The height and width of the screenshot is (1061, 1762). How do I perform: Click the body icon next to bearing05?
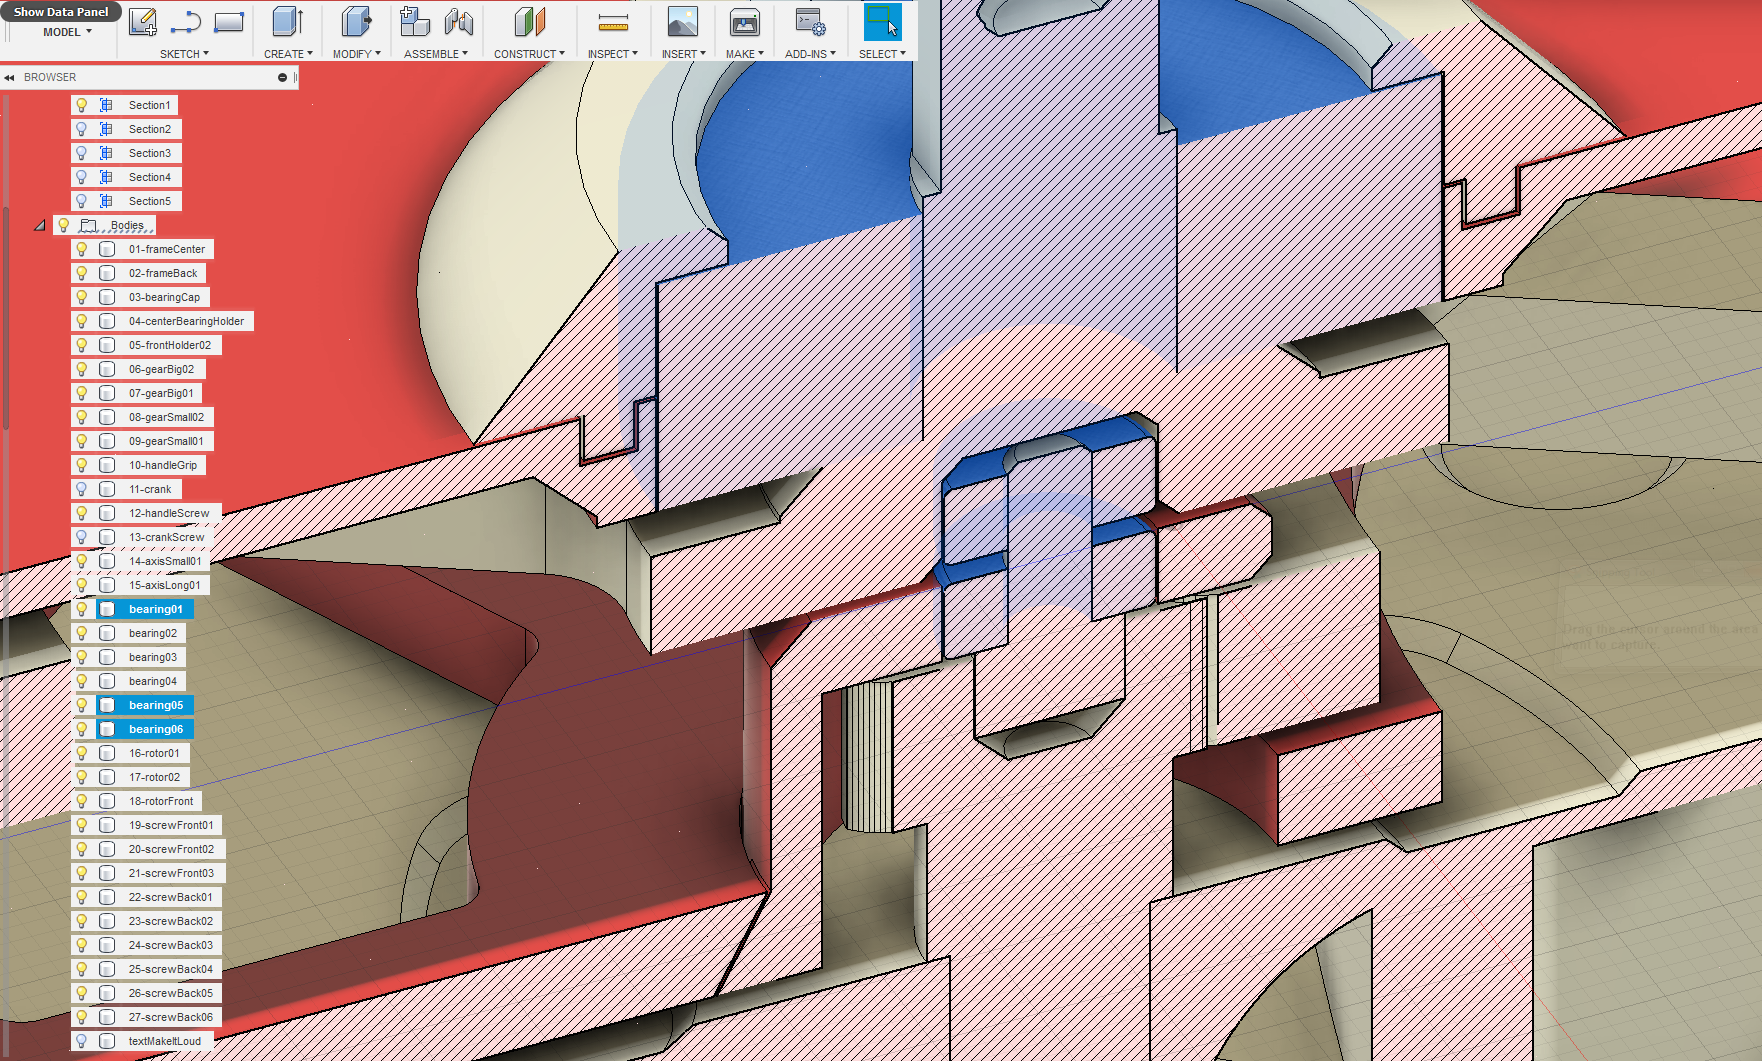tap(107, 705)
